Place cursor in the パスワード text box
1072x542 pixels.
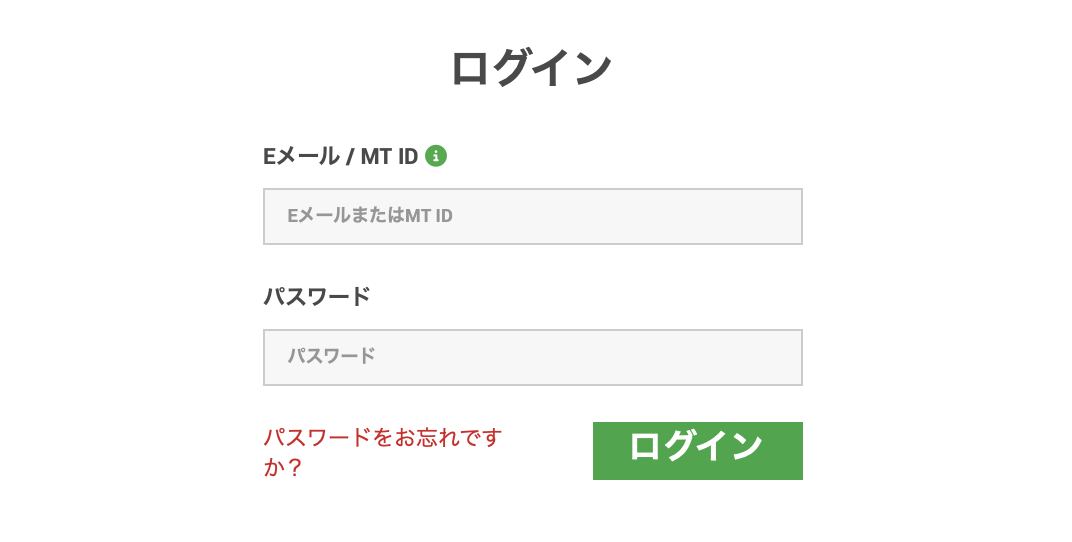coord(532,357)
